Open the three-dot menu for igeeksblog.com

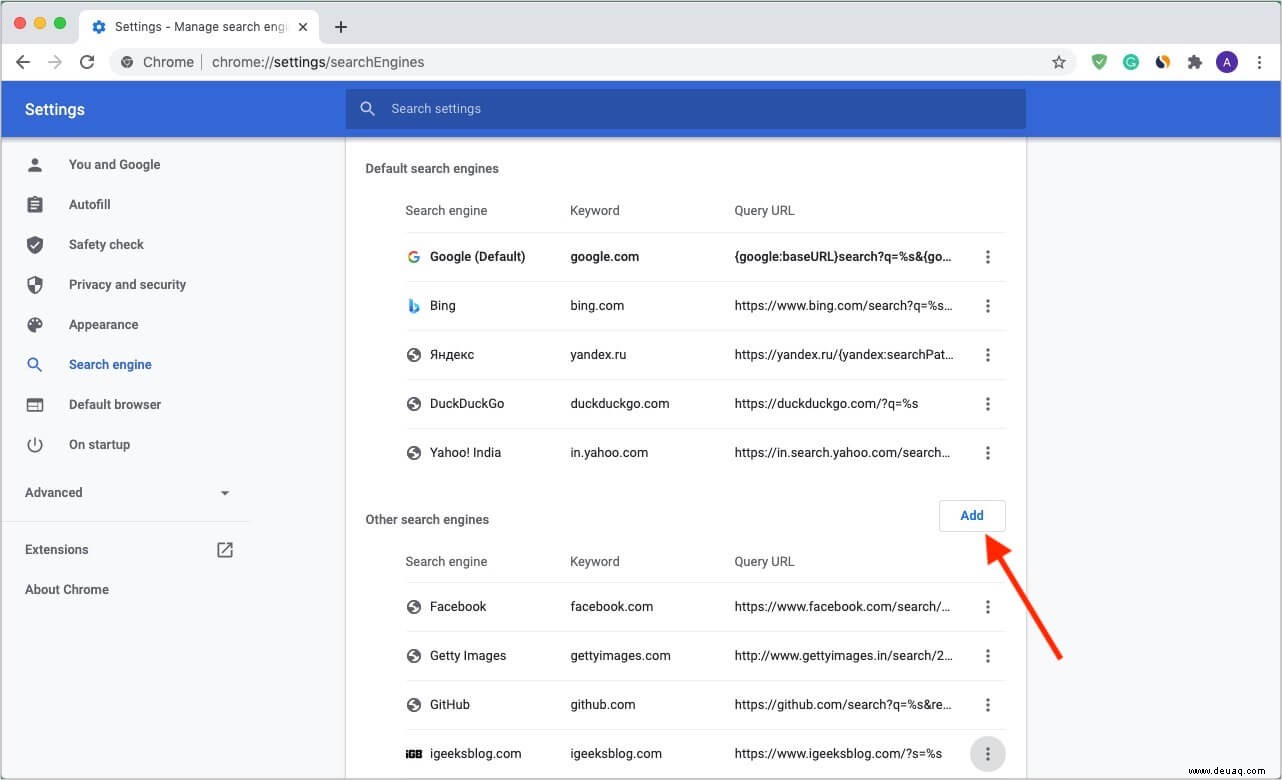(988, 754)
